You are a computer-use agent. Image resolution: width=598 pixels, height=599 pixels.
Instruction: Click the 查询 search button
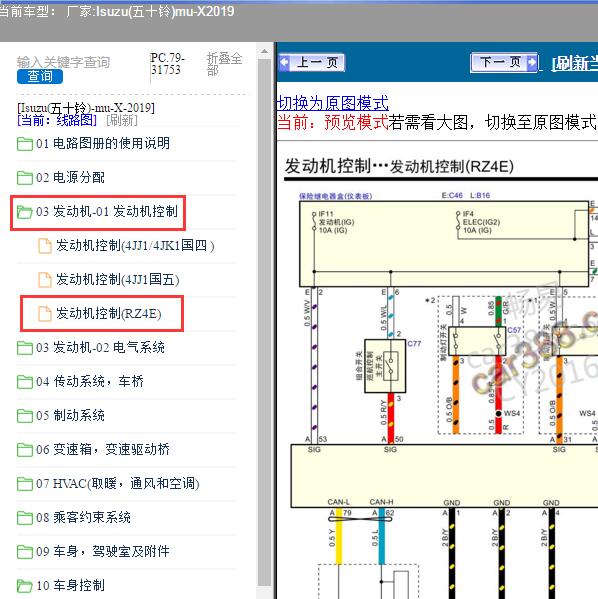40,76
